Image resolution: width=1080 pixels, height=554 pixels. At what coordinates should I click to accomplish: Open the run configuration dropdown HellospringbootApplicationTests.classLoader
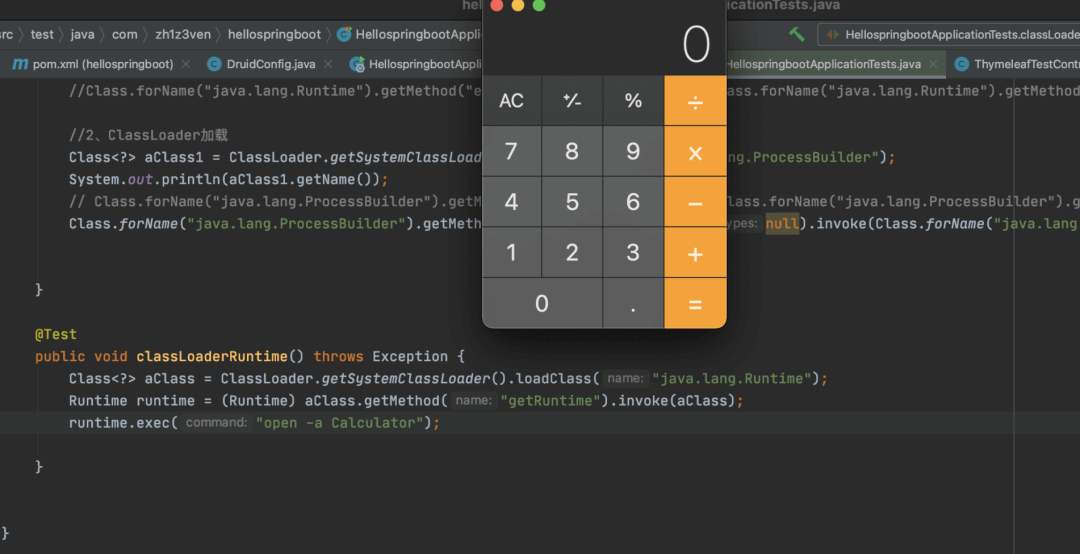(x=949, y=34)
